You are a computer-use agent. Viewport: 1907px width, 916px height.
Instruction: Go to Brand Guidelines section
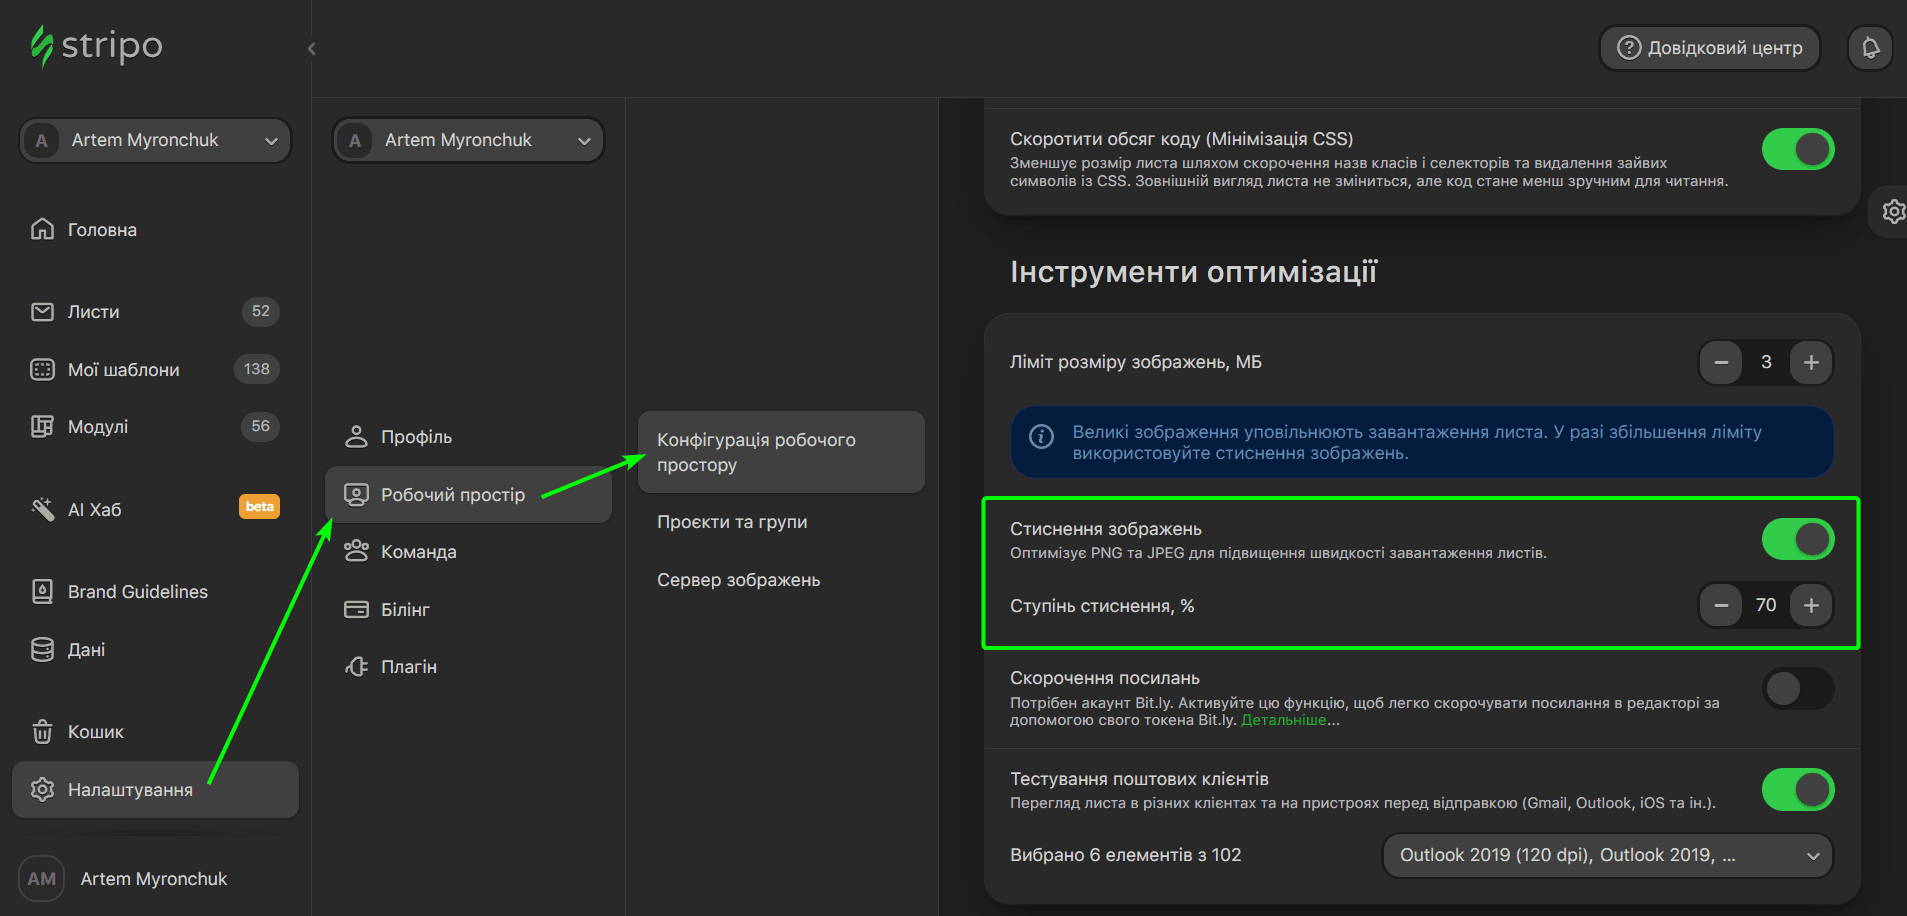pyautogui.click(x=137, y=592)
